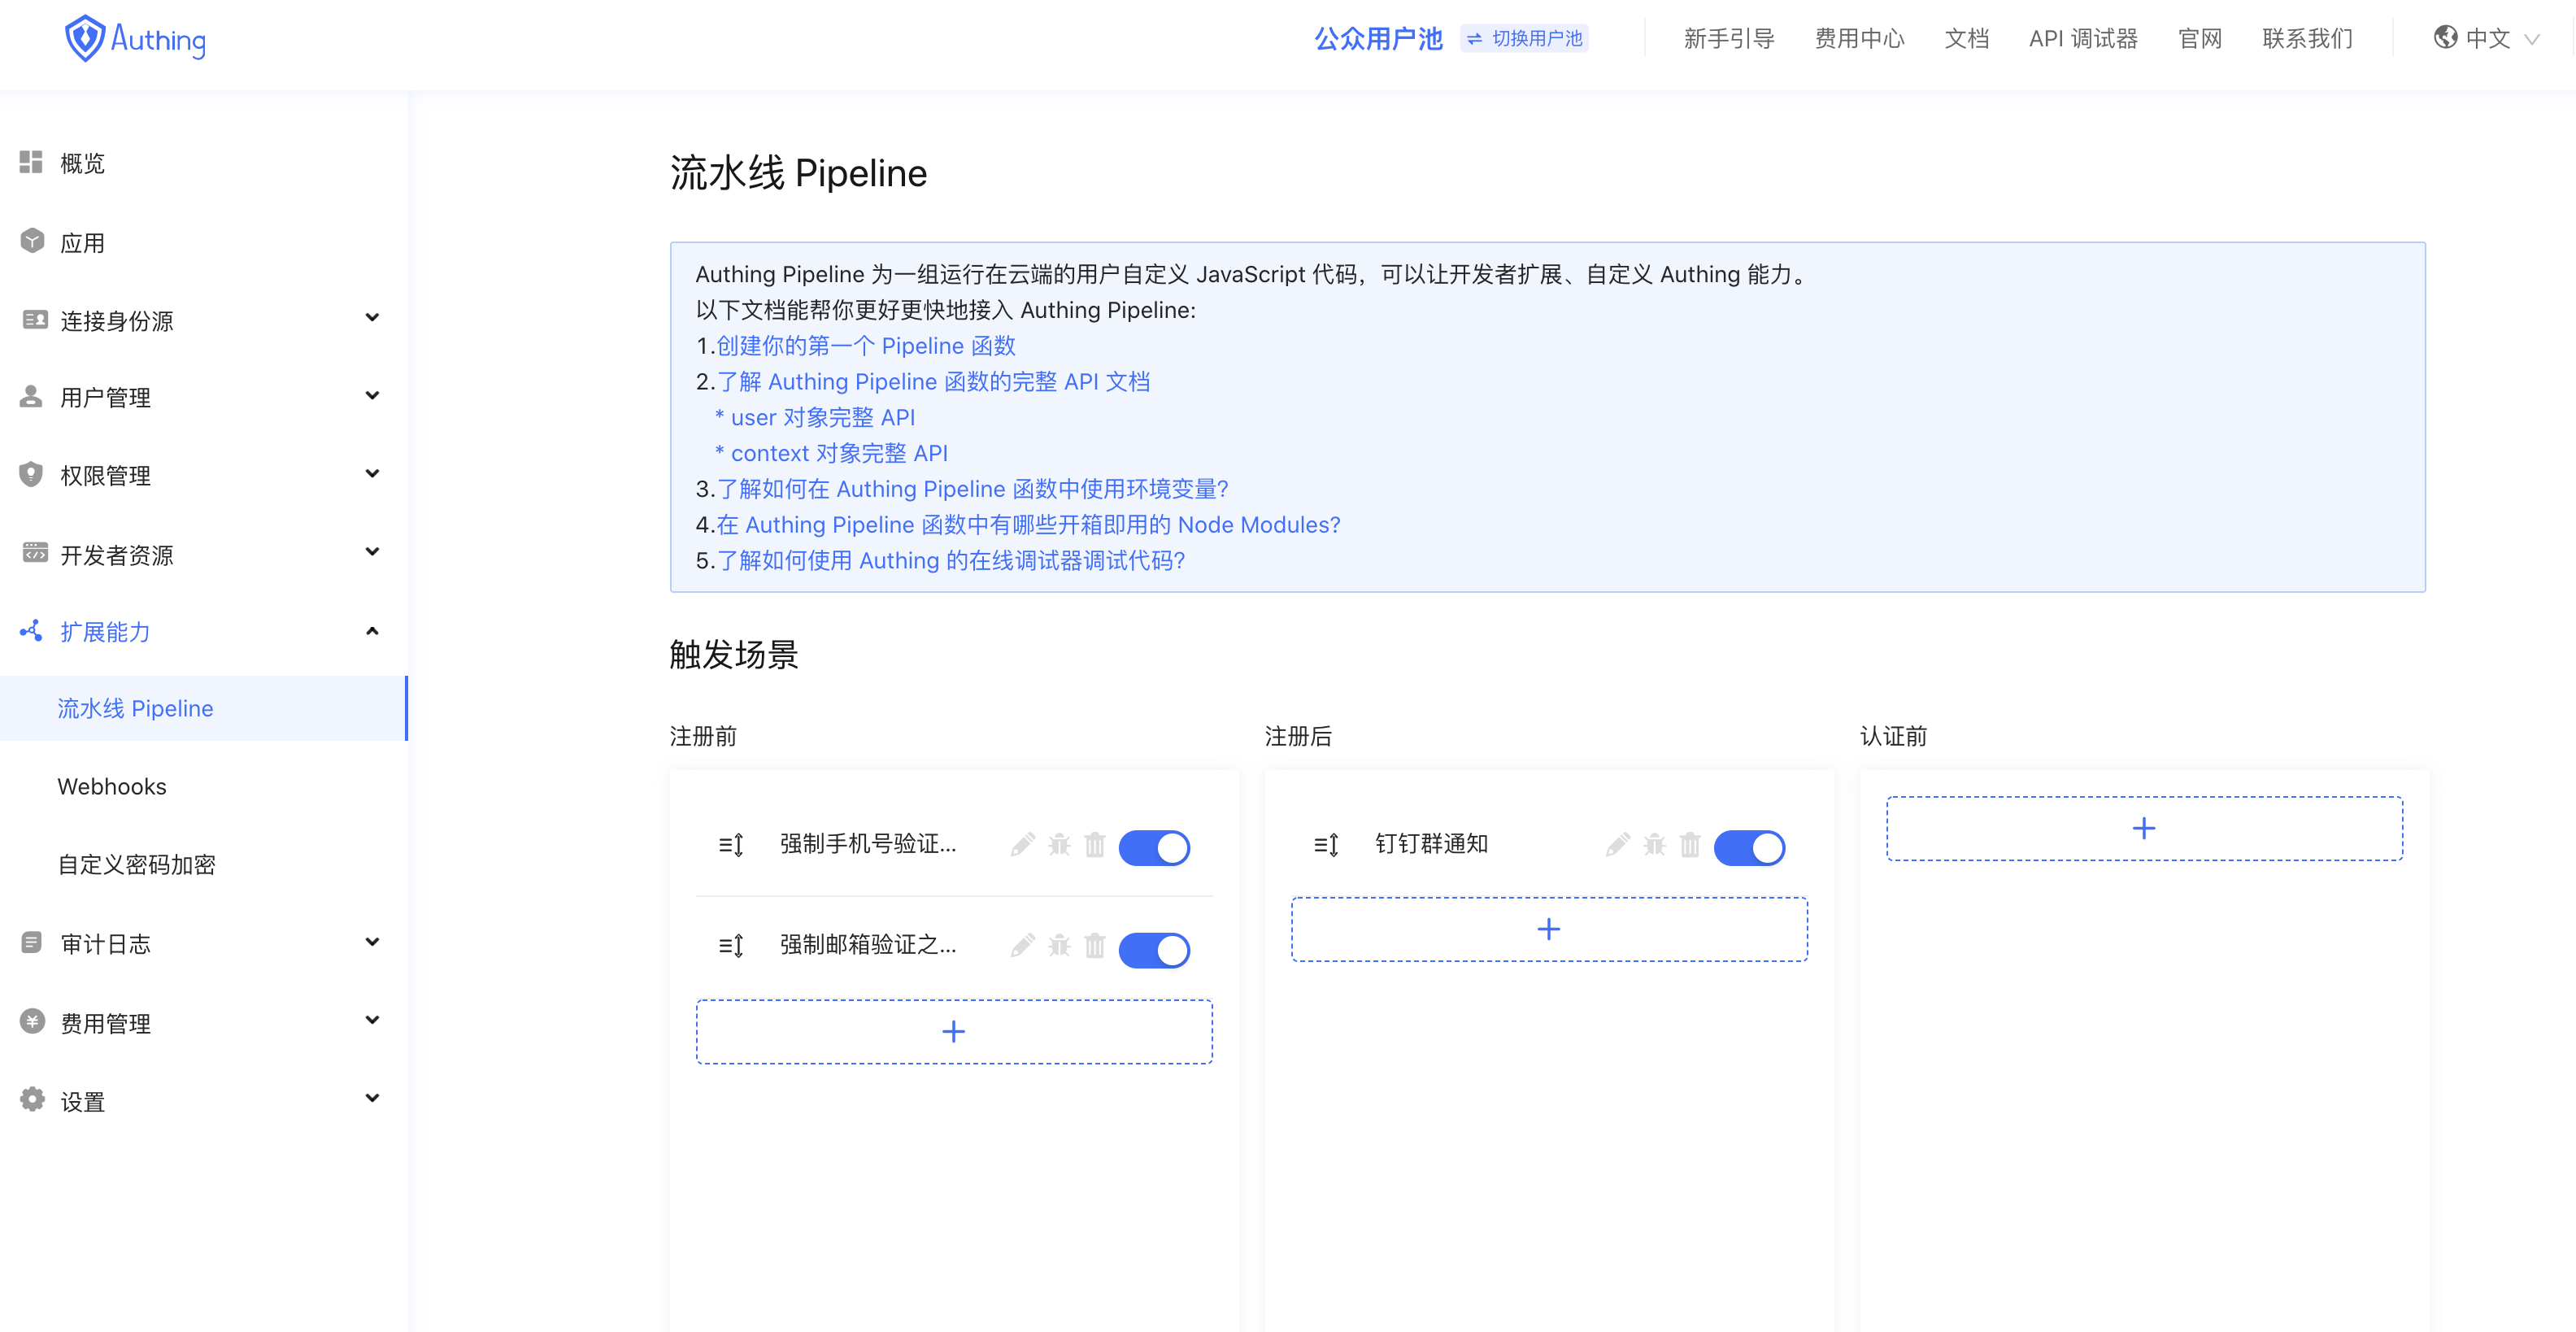Click the trash delete icon on 强制邮箱验证之 function
Screen dimensions: 2576x1332
point(1095,947)
